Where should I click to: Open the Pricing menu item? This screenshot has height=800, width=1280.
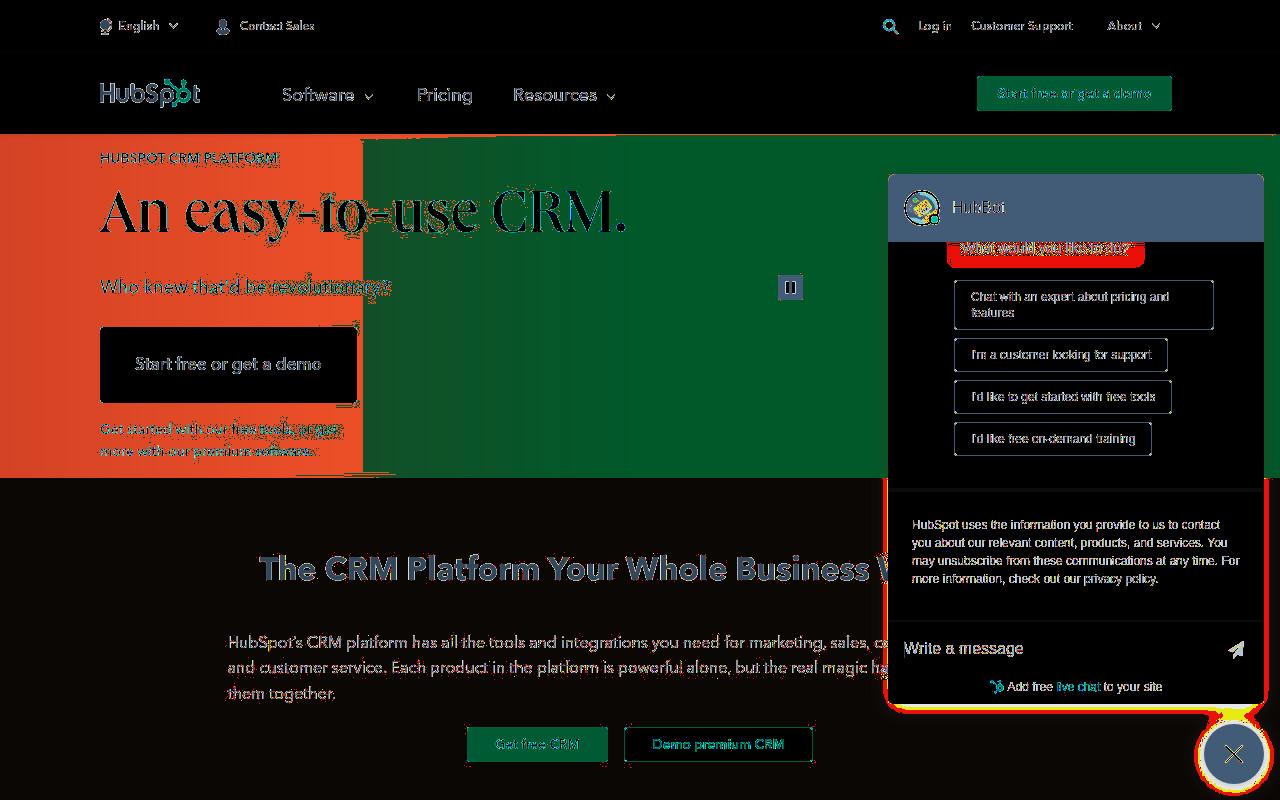click(444, 95)
